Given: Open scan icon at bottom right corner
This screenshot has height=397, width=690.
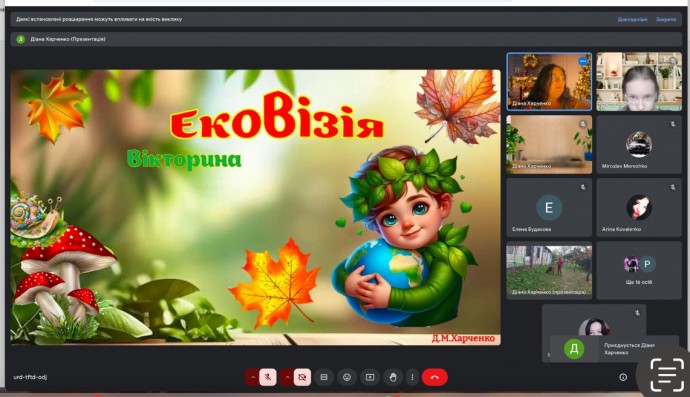Looking at the screenshot, I should pyautogui.click(x=667, y=375).
